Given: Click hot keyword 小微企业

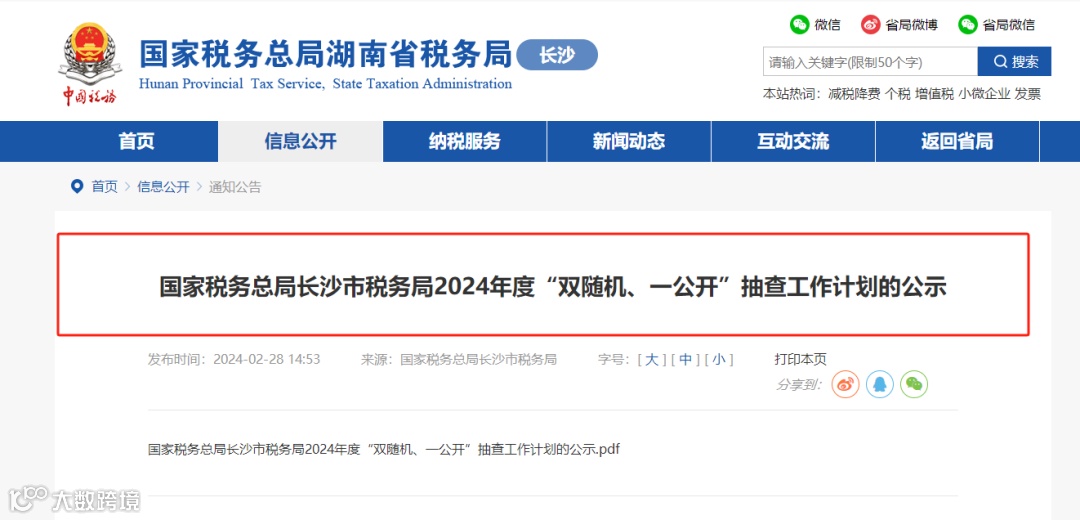Looking at the screenshot, I should 984,94.
